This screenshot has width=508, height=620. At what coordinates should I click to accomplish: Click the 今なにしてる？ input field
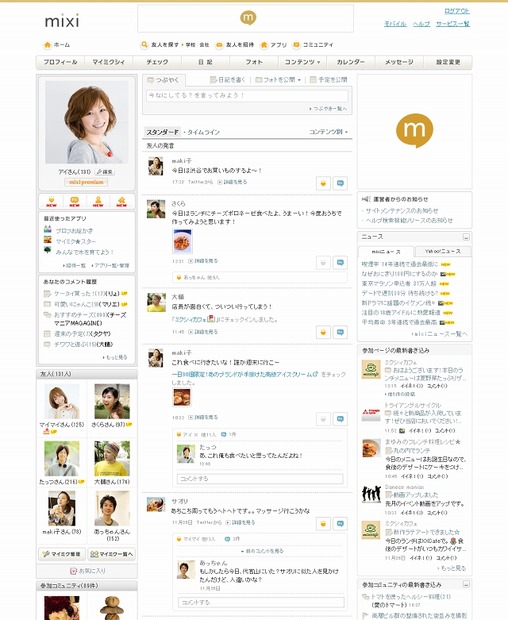[x=247, y=95]
